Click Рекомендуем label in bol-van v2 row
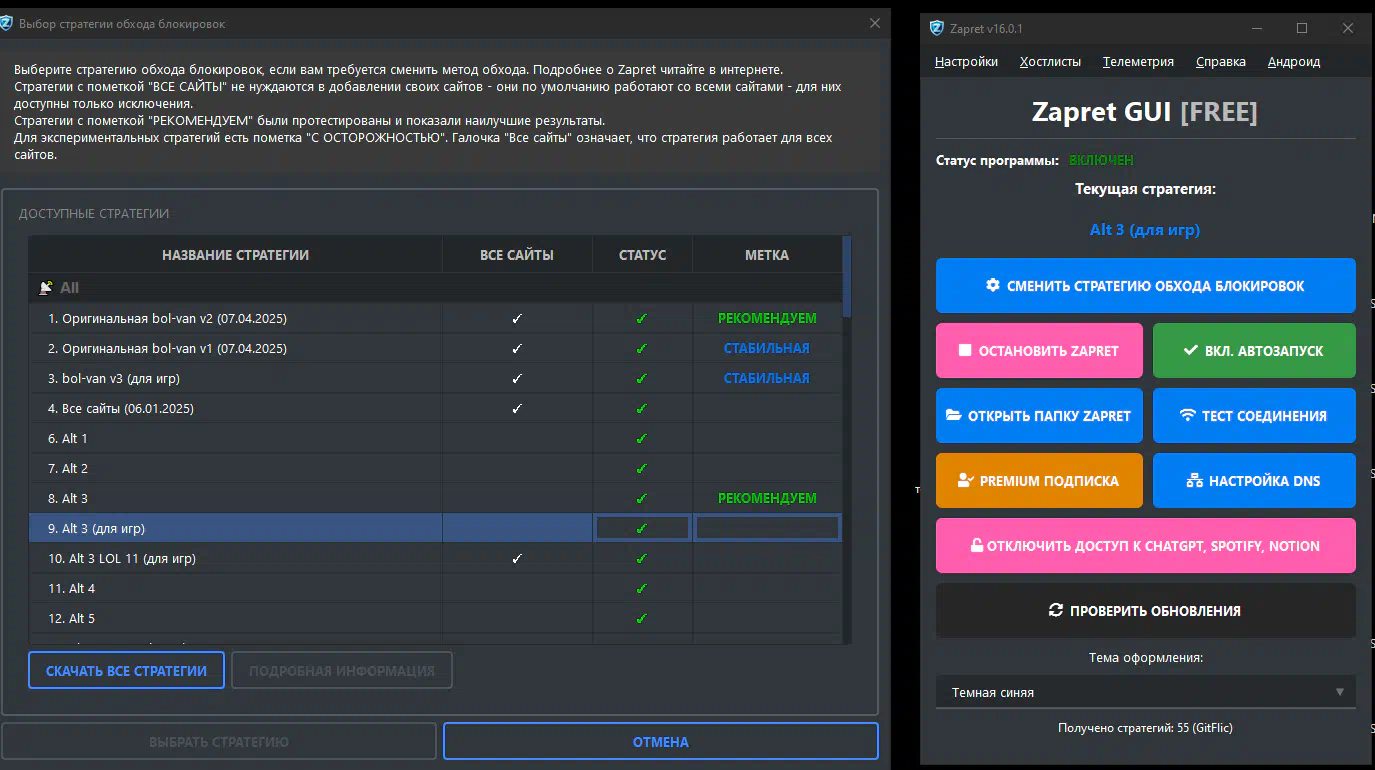1375x770 pixels. pyautogui.click(x=767, y=318)
